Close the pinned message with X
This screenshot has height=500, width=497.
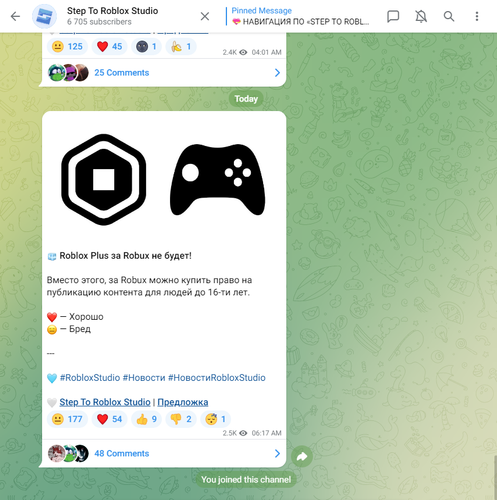point(205,16)
